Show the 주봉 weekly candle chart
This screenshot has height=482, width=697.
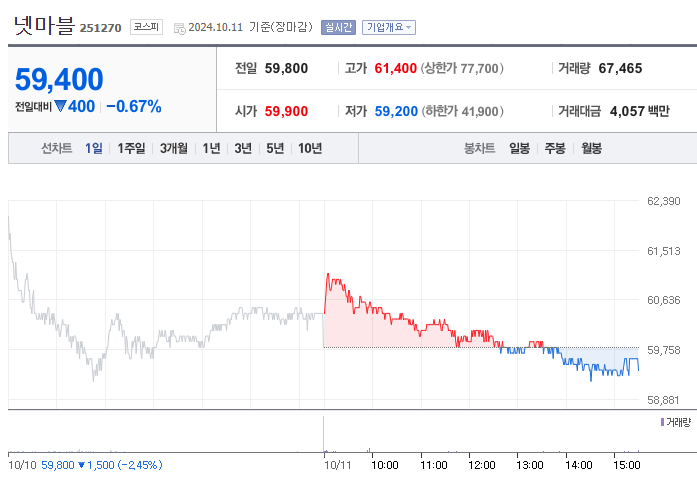tap(555, 148)
